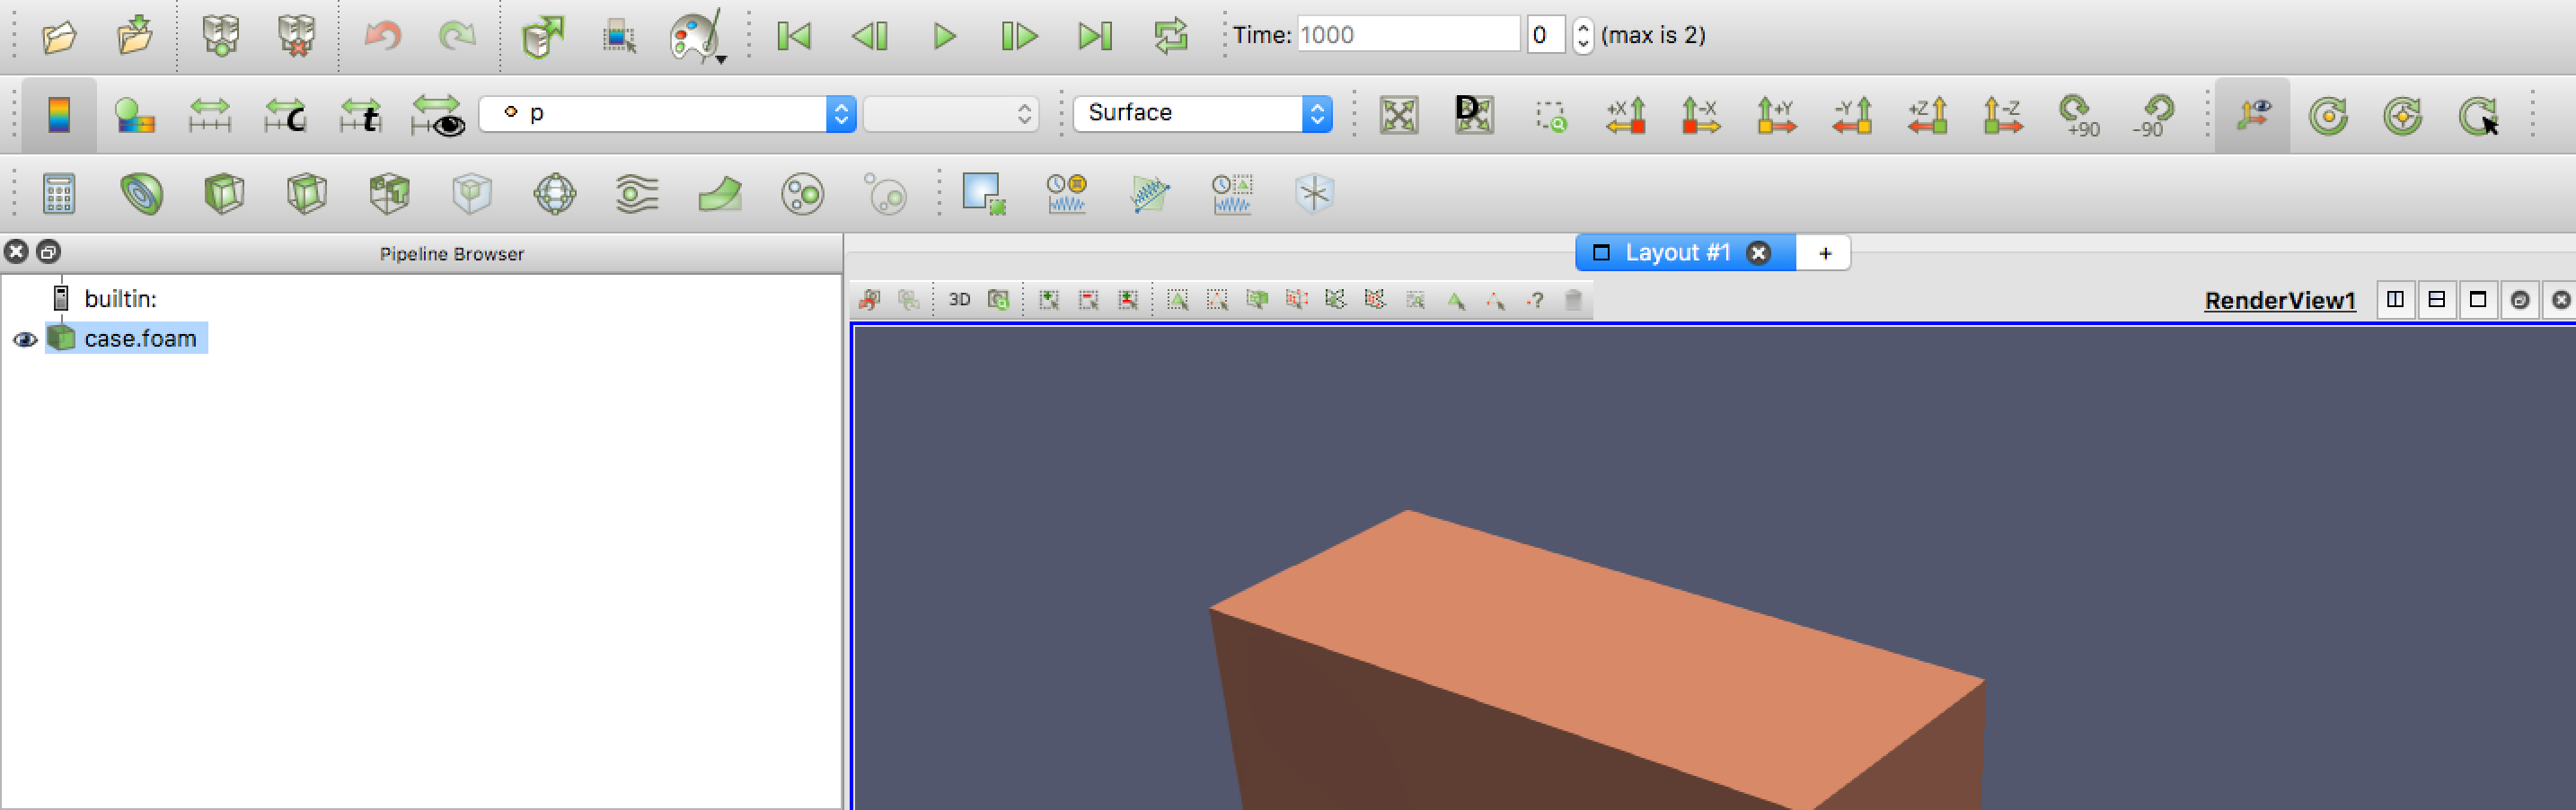Screen dimensions: 2576x810
Task: Click the Disconnect from server icon
Action: click(296, 36)
